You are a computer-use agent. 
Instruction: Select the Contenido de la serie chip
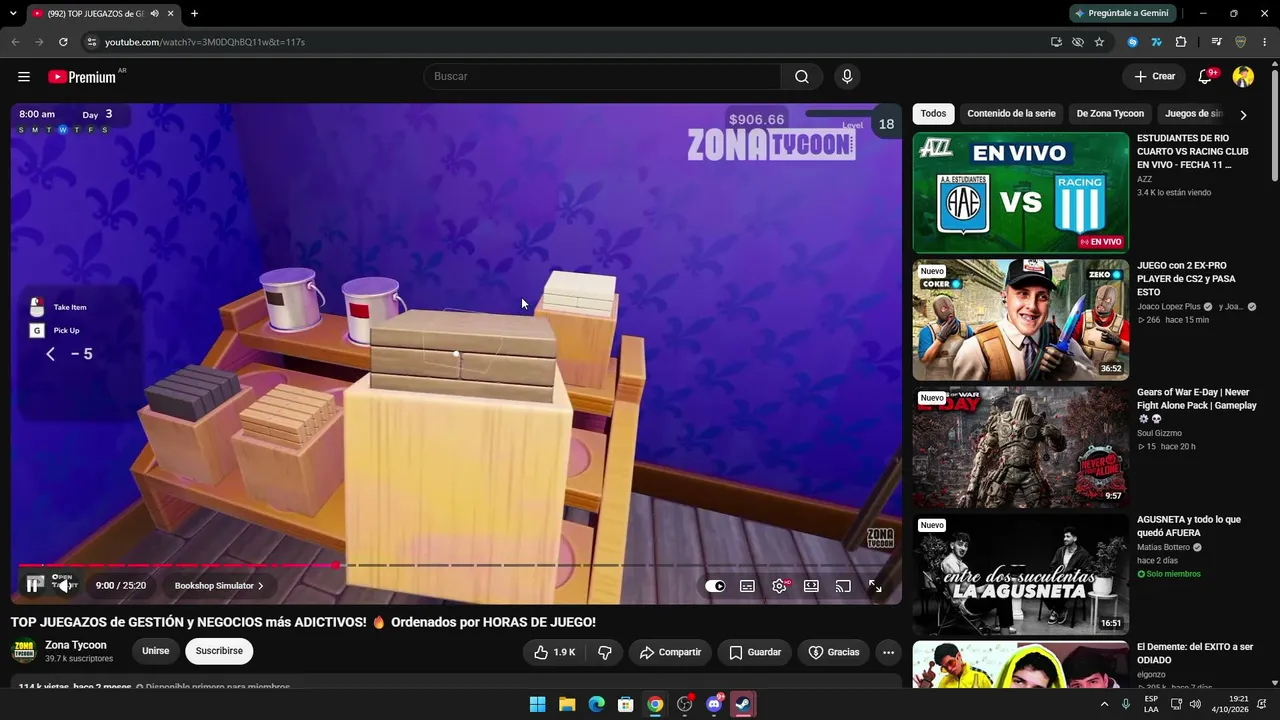(1011, 114)
